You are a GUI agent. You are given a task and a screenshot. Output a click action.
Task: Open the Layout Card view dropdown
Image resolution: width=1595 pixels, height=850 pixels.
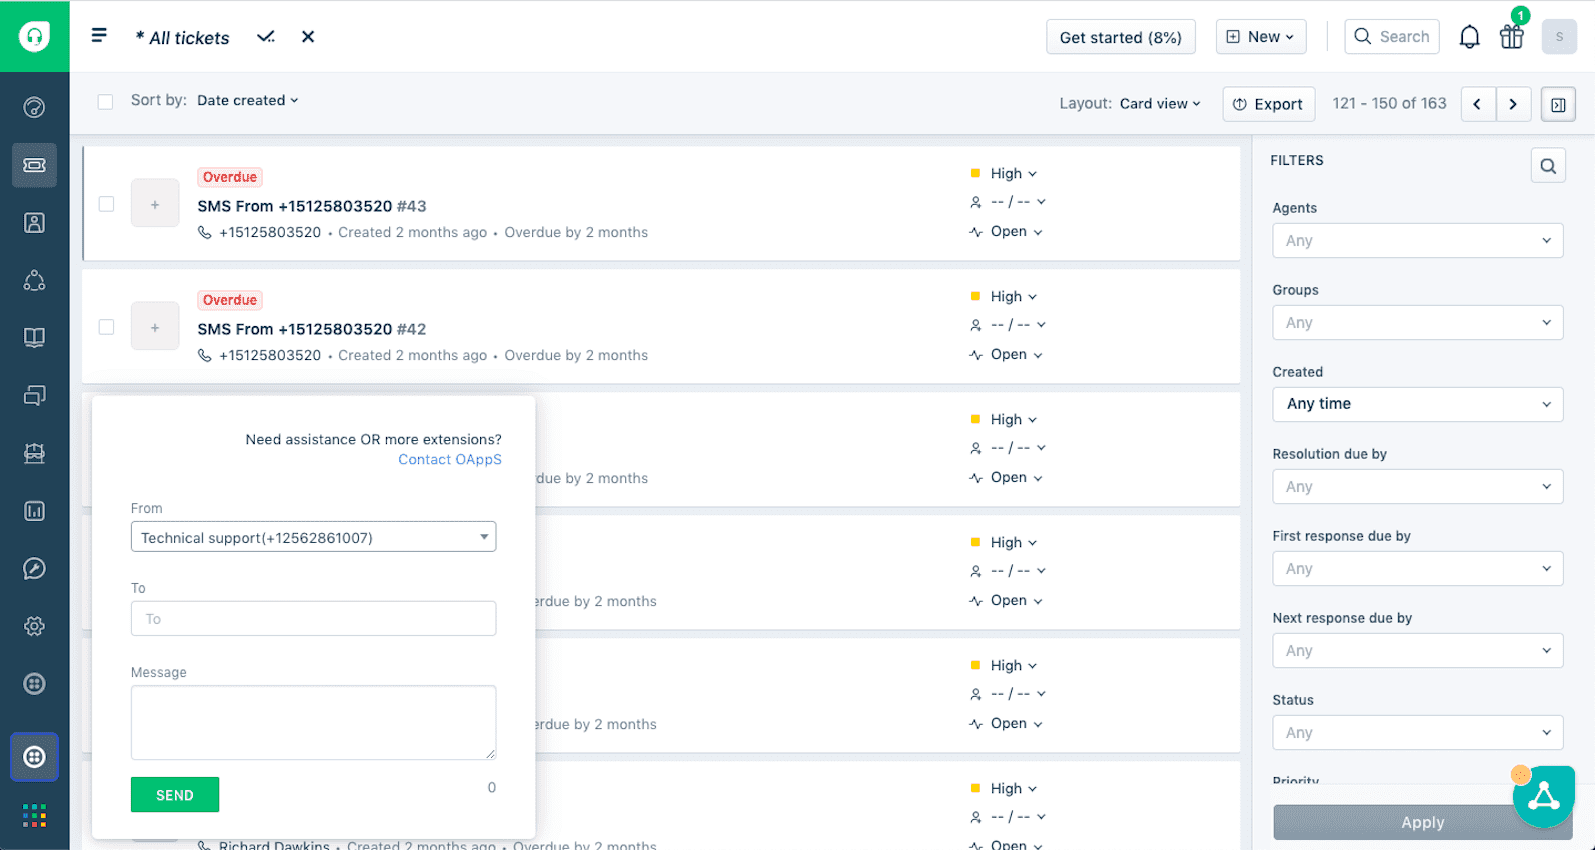tap(1160, 103)
